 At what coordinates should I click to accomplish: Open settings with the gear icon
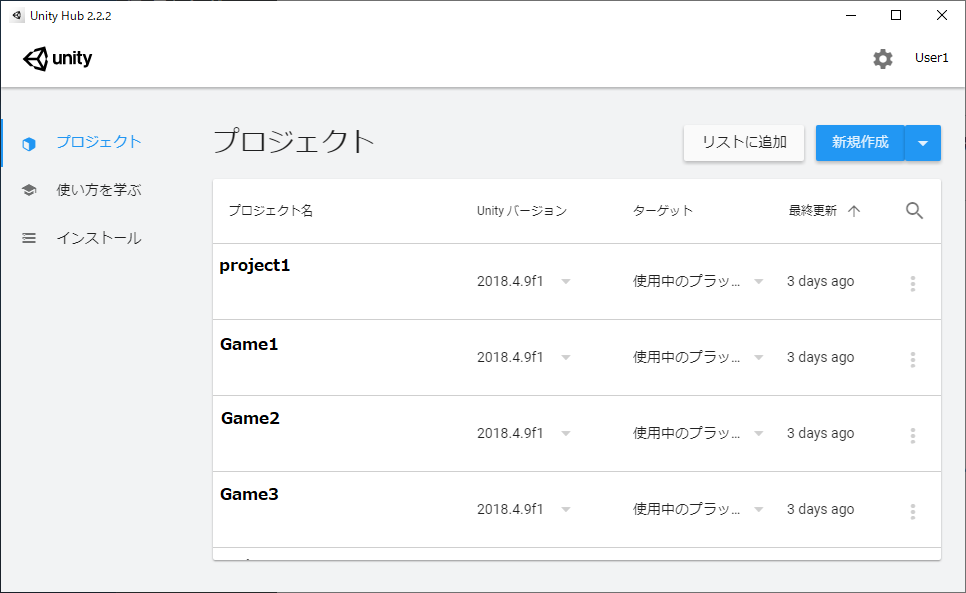coord(882,59)
